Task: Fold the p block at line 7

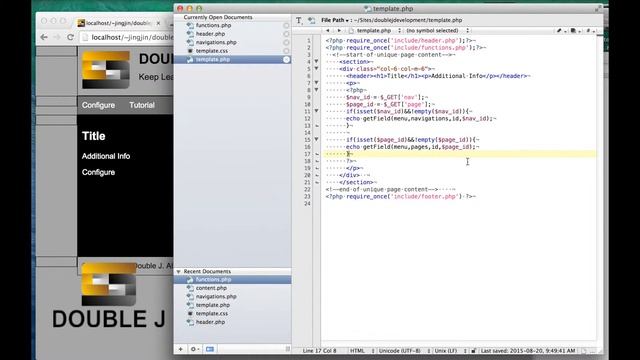Action: pos(316,83)
